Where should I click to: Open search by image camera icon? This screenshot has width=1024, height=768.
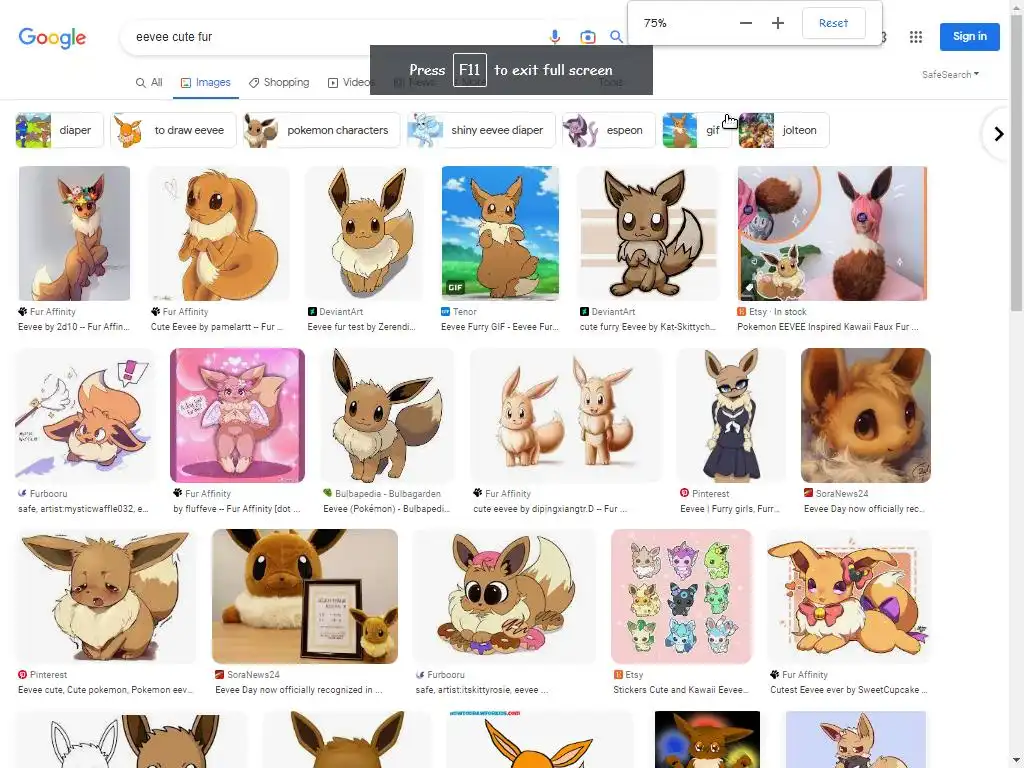[x=588, y=37]
